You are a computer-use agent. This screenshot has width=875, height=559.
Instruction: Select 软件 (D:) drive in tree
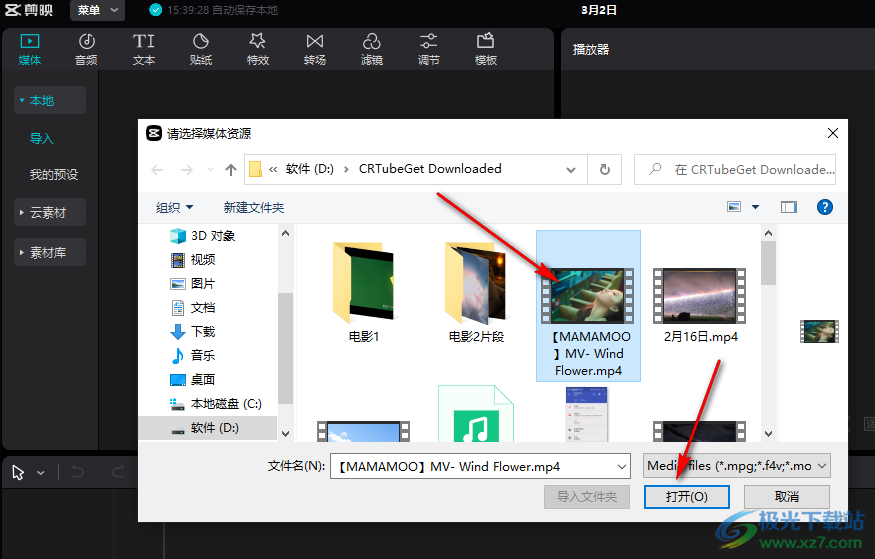click(x=208, y=427)
